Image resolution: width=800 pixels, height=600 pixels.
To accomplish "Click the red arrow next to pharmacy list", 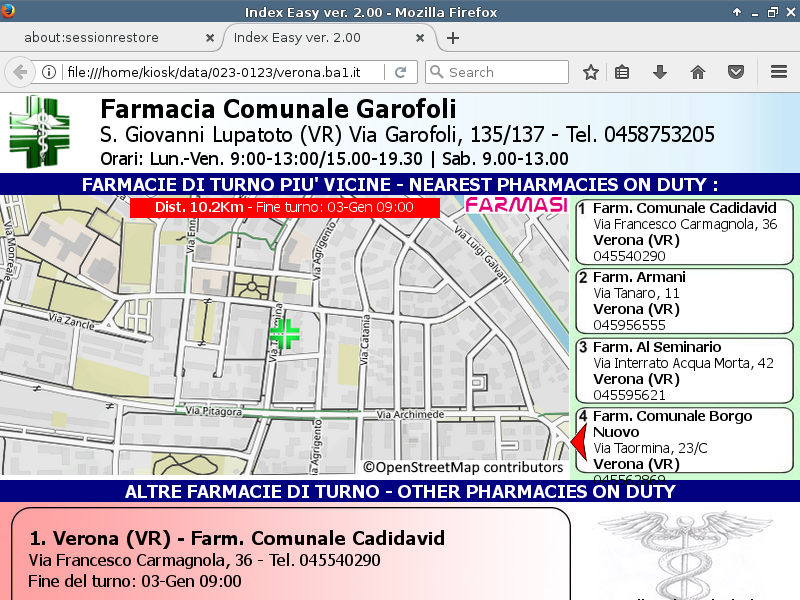I will click(577, 441).
